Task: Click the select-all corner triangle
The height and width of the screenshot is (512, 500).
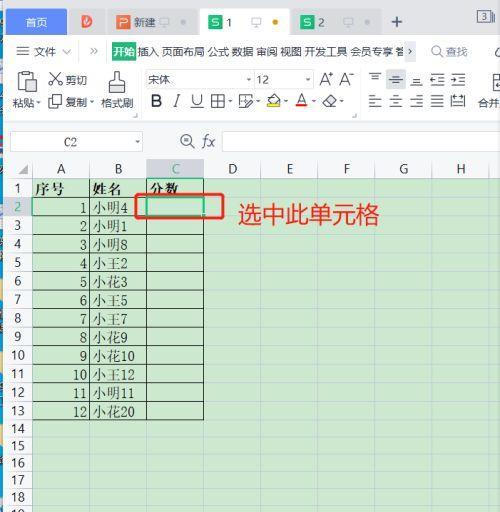Action: tap(23, 169)
